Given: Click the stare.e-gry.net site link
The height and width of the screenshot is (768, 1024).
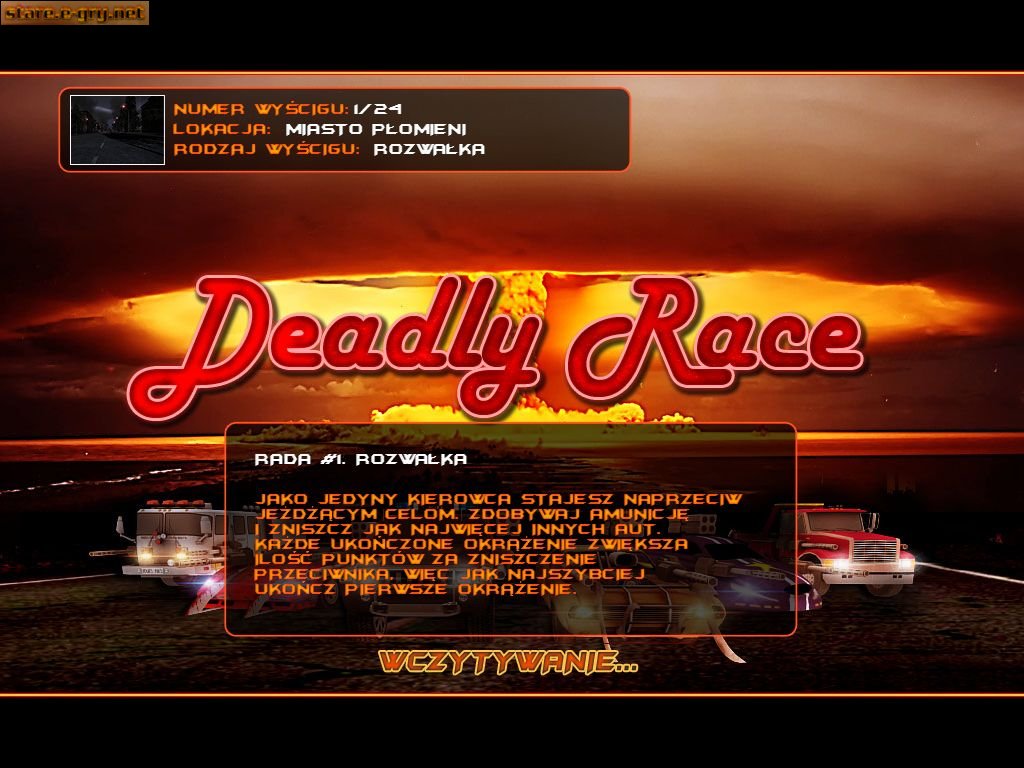Looking at the screenshot, I should click(x=75, y=12).
